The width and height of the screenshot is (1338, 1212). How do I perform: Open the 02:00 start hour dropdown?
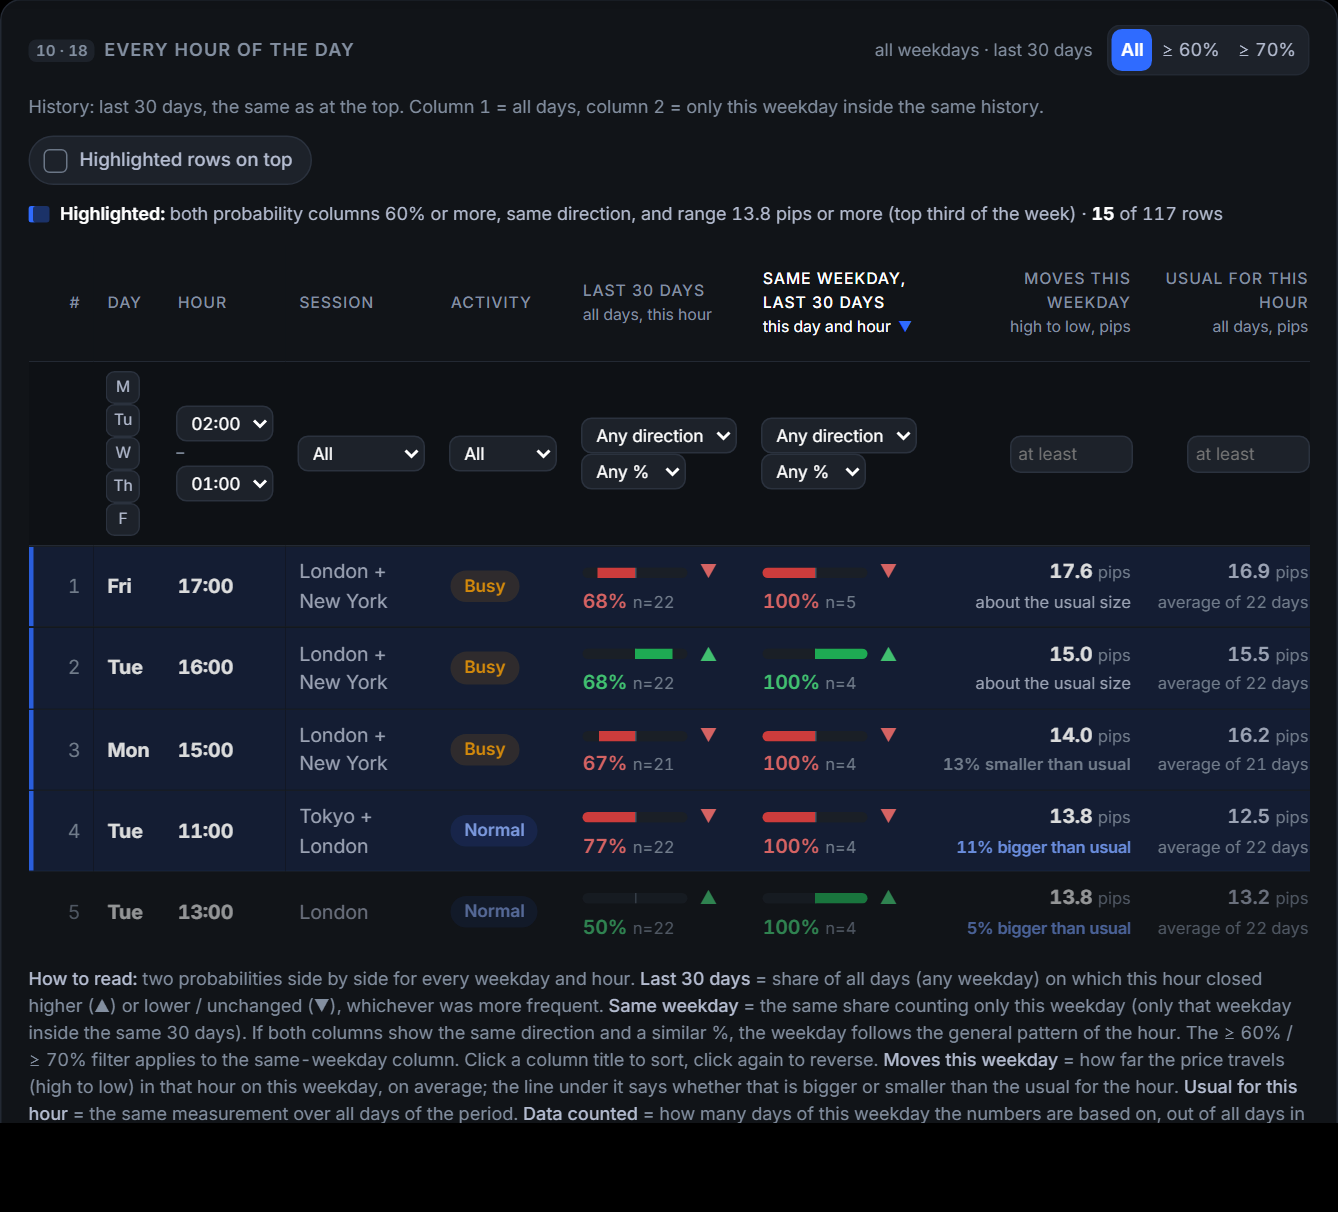click(225, 424)
